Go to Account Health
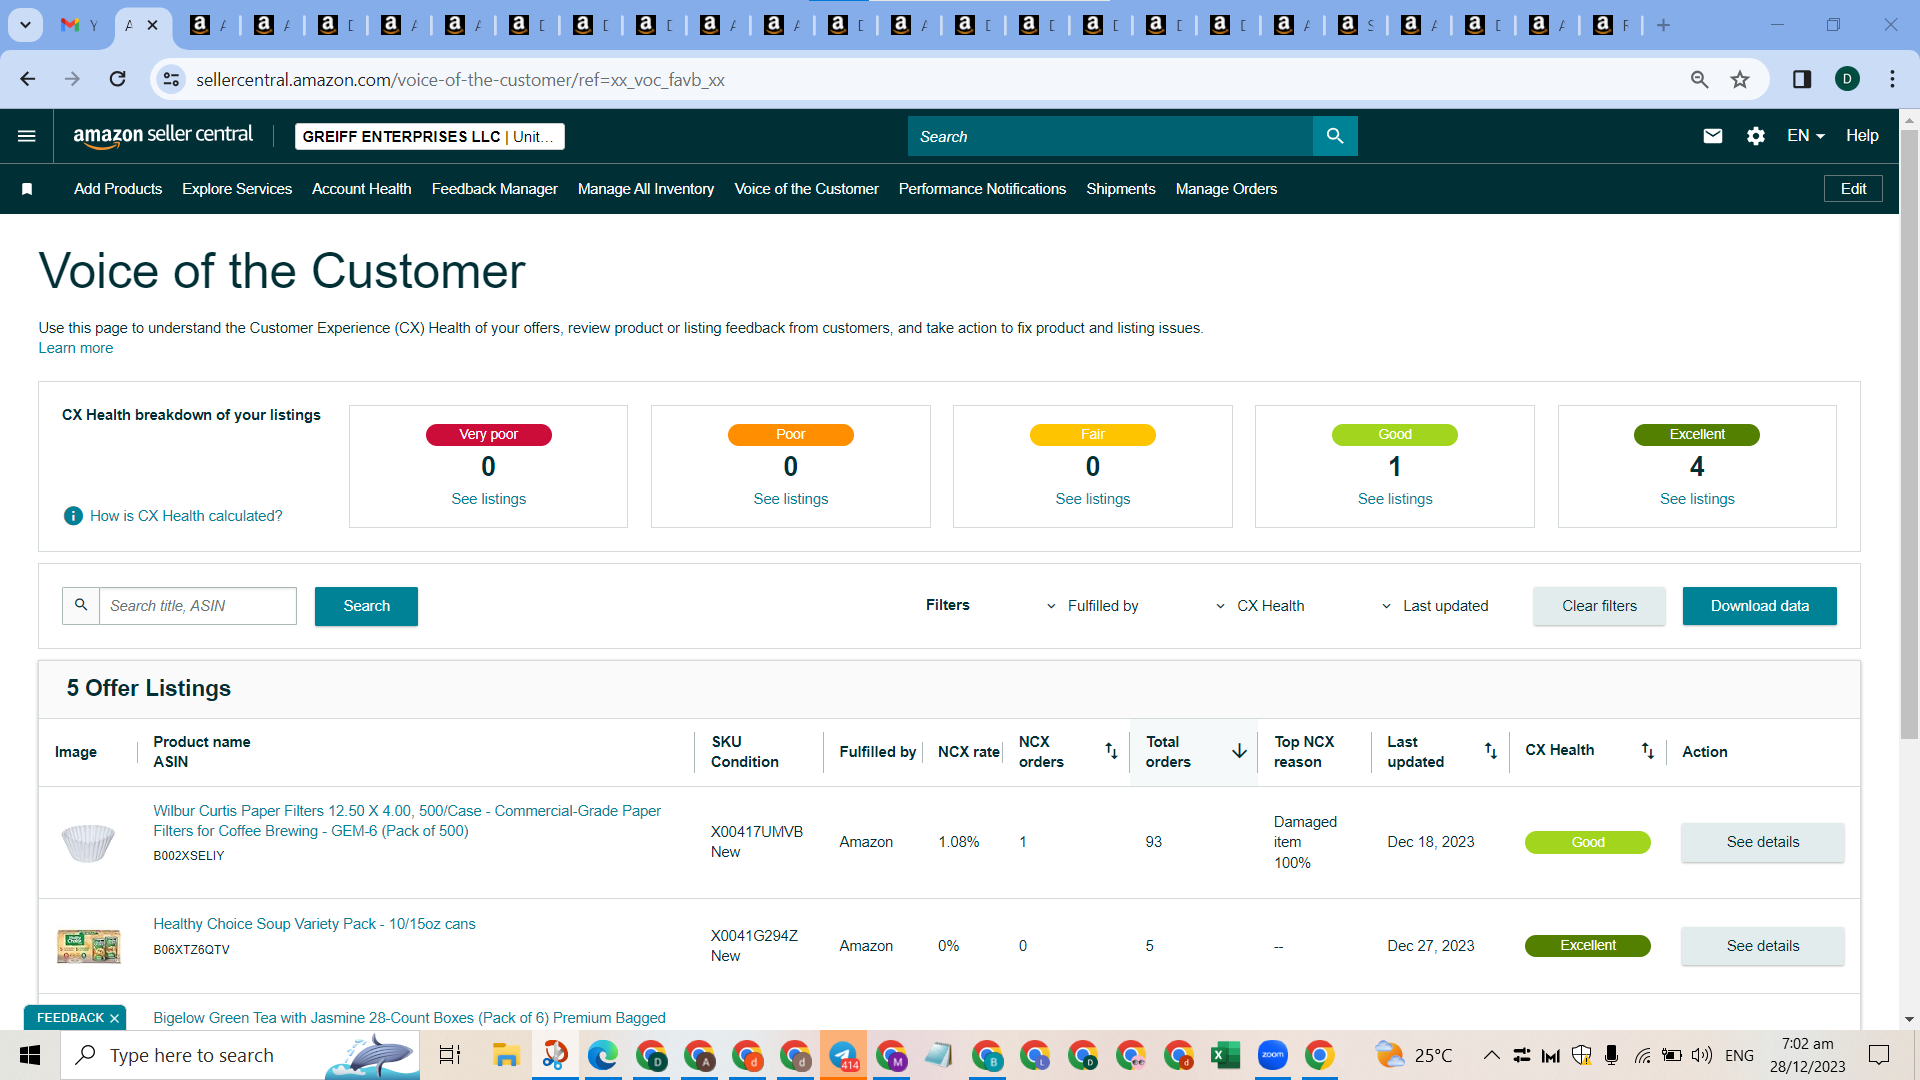 click(362, 189)
